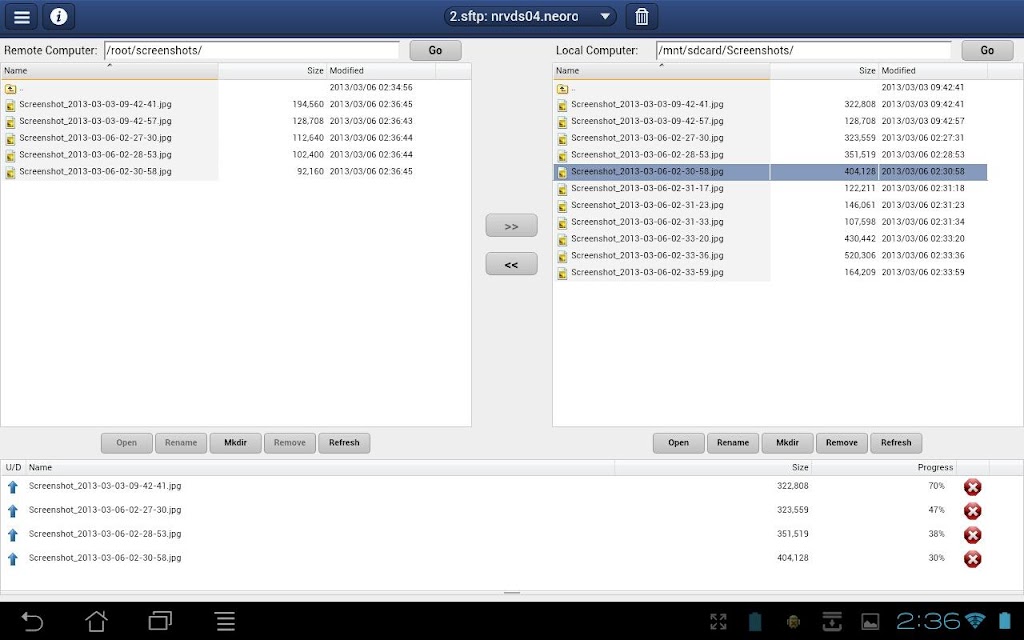
Task: Select local Screenshot_2013-03-06-02-30-58.jpg row
Action: pos(770,172)
